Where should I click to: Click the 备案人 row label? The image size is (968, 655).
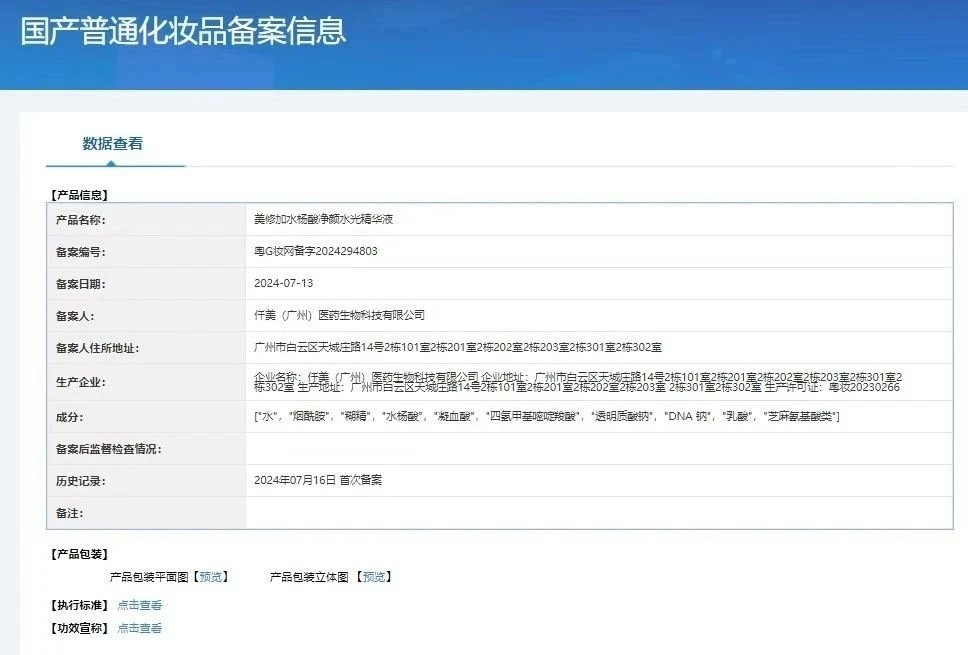click(75, 316)
